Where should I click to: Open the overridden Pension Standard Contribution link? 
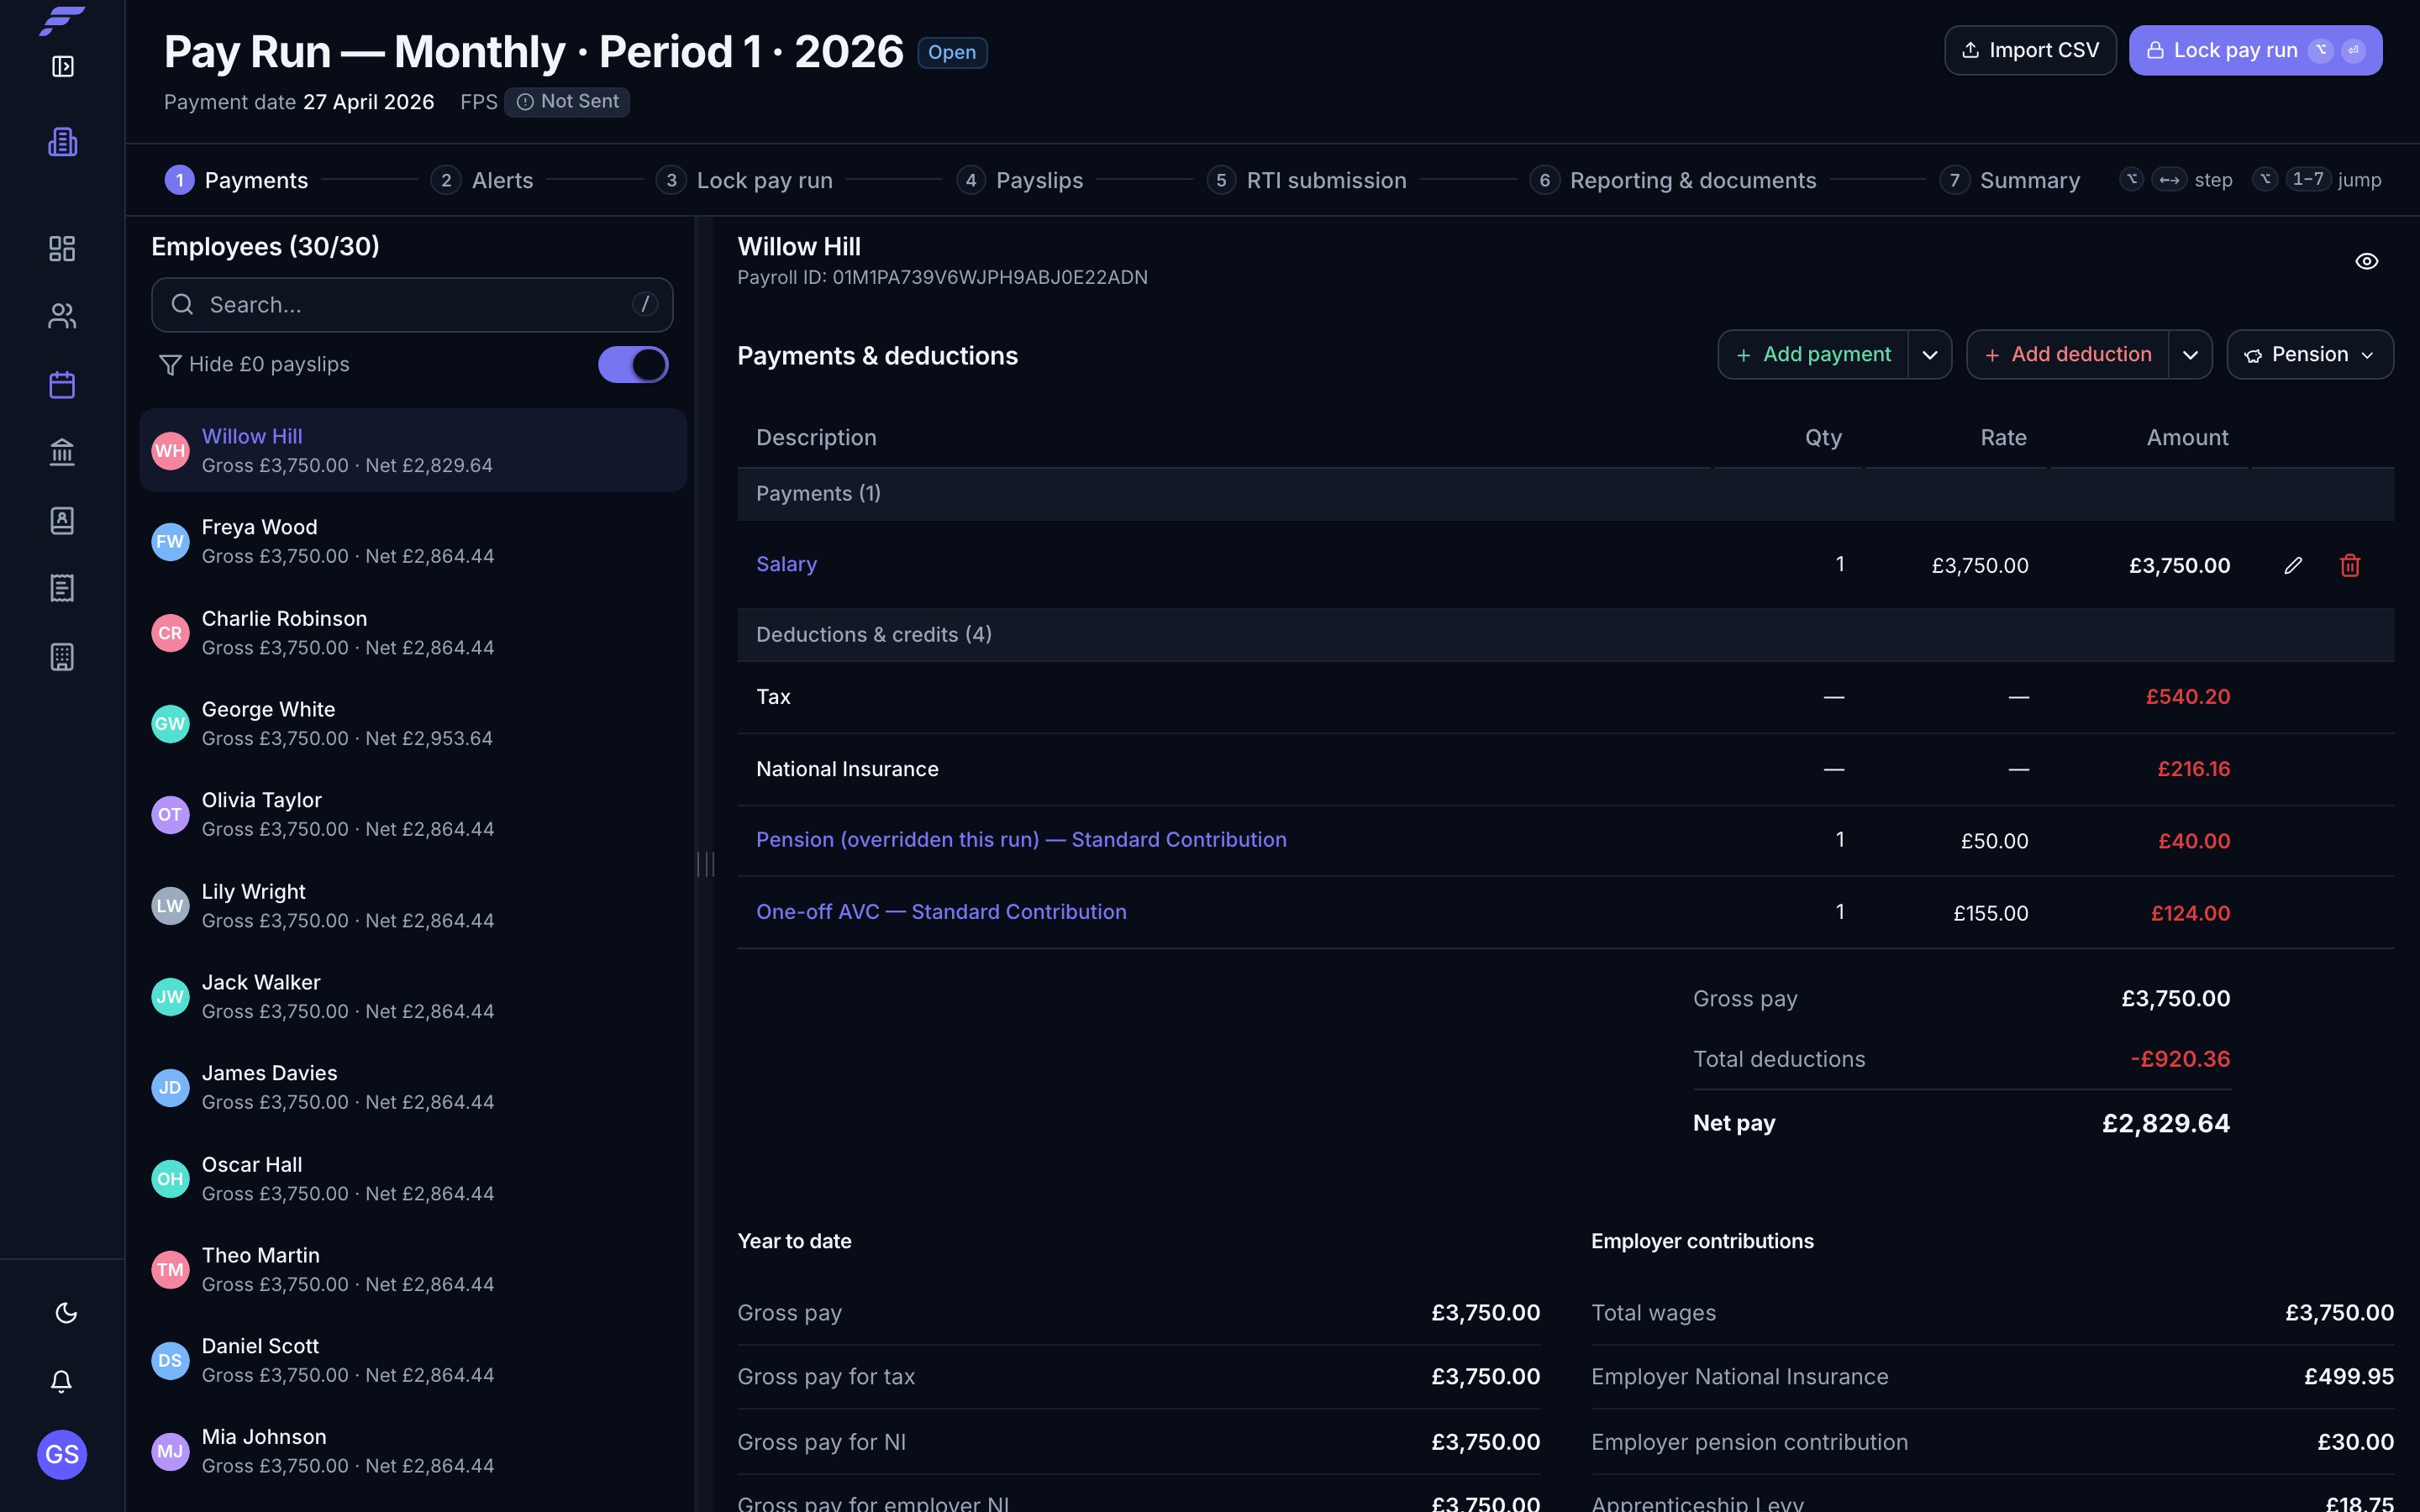pyautogui.click(x=1021, y=840)
